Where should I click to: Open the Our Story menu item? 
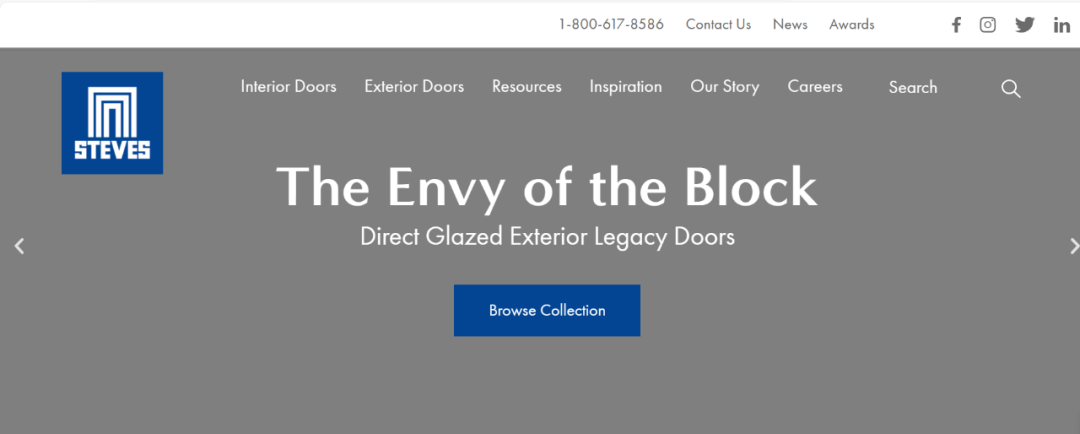click(725, 87)
